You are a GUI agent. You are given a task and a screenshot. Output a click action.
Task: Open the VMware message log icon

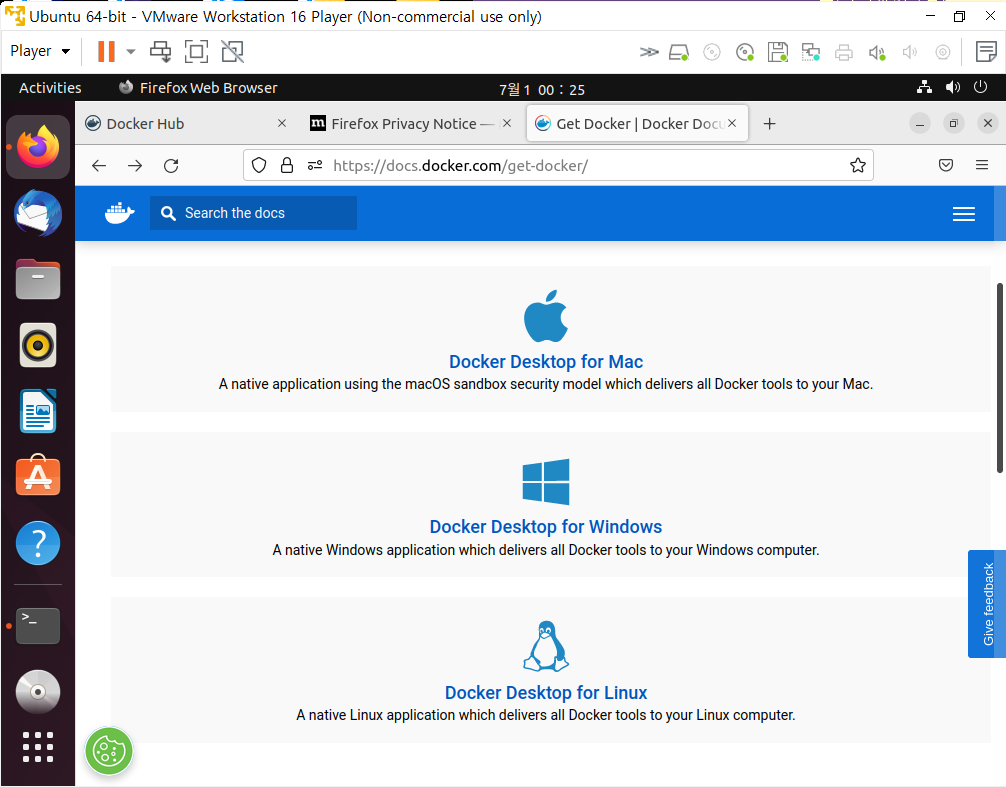985,51
